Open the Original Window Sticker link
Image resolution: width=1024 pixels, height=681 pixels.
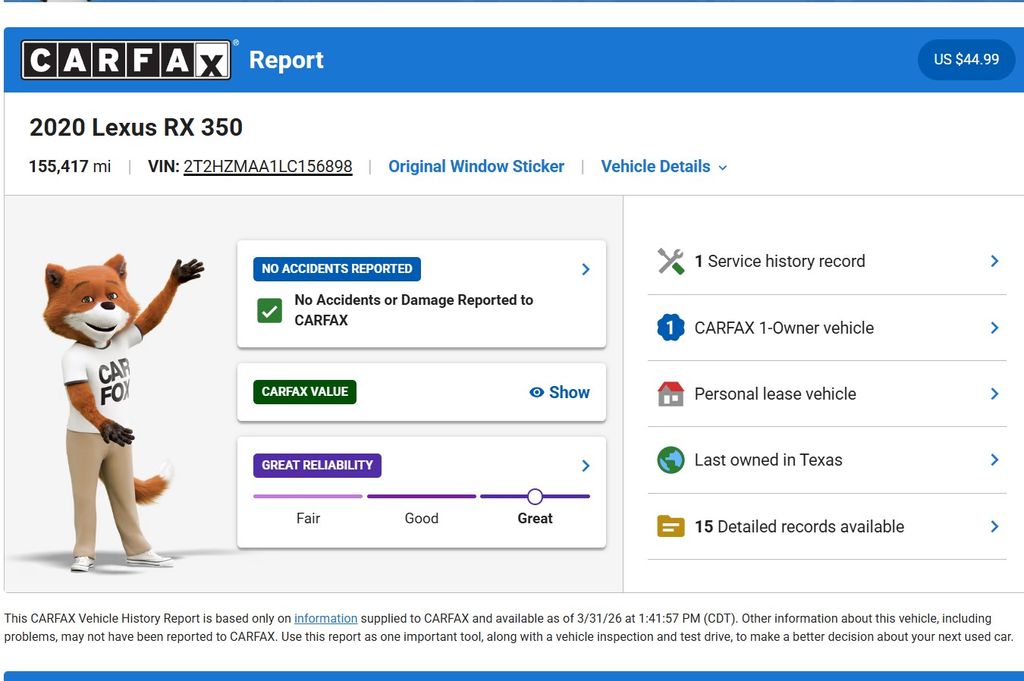[476, 167]
